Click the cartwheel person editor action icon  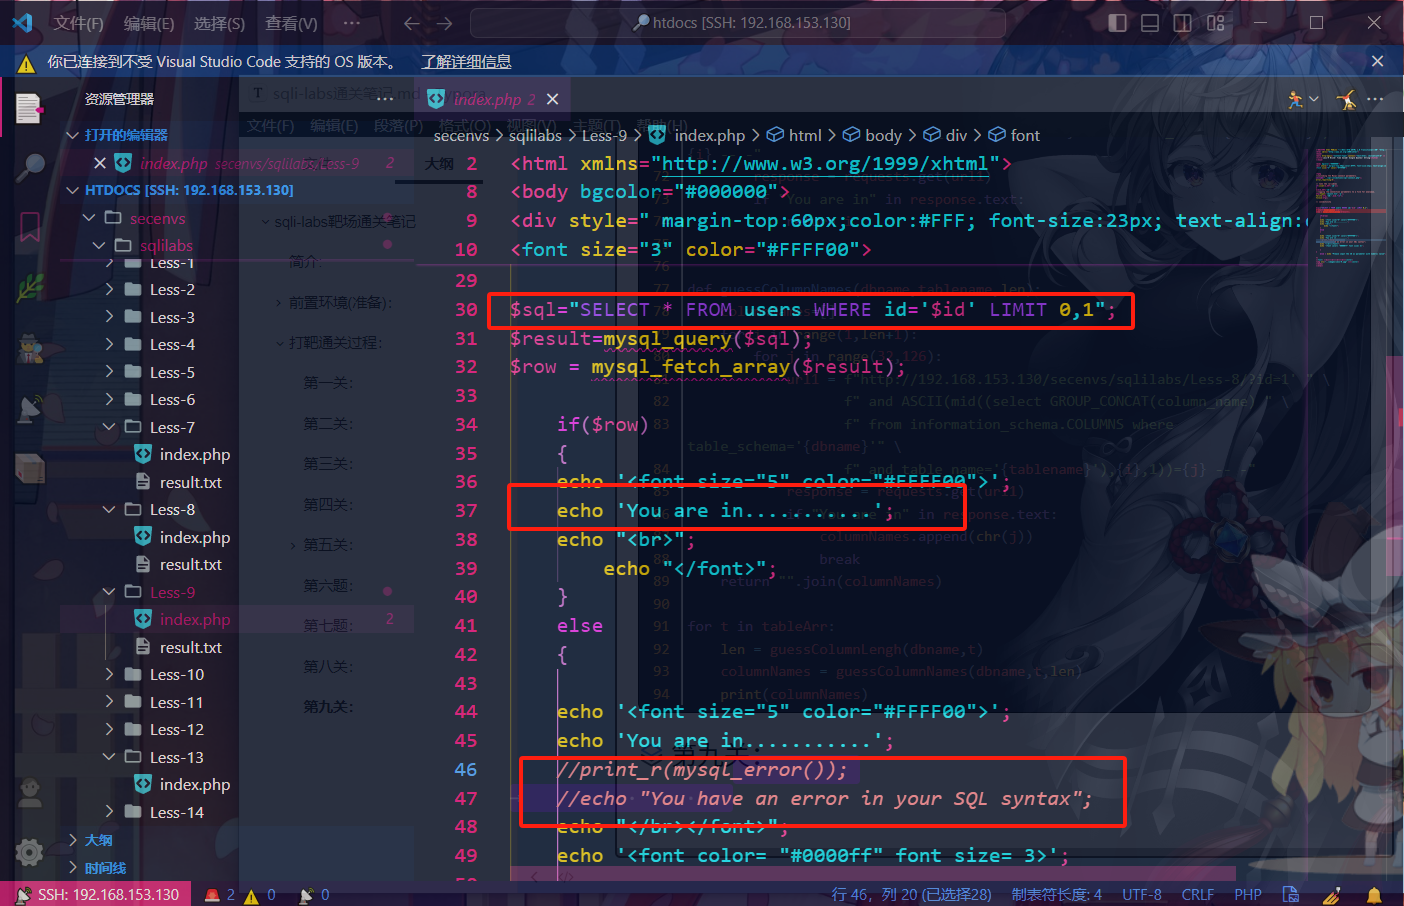(x=1346, y=99)
